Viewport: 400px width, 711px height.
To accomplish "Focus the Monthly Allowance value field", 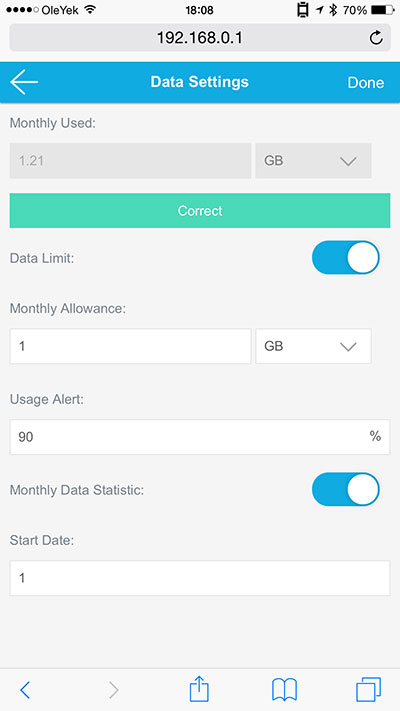I will coord(131,346).
